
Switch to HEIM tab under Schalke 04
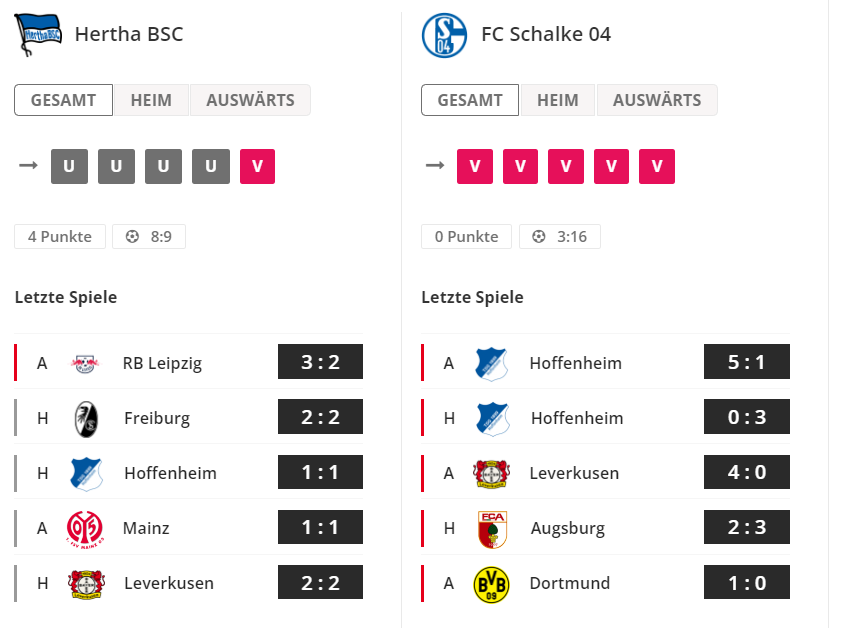click(558, 100)
